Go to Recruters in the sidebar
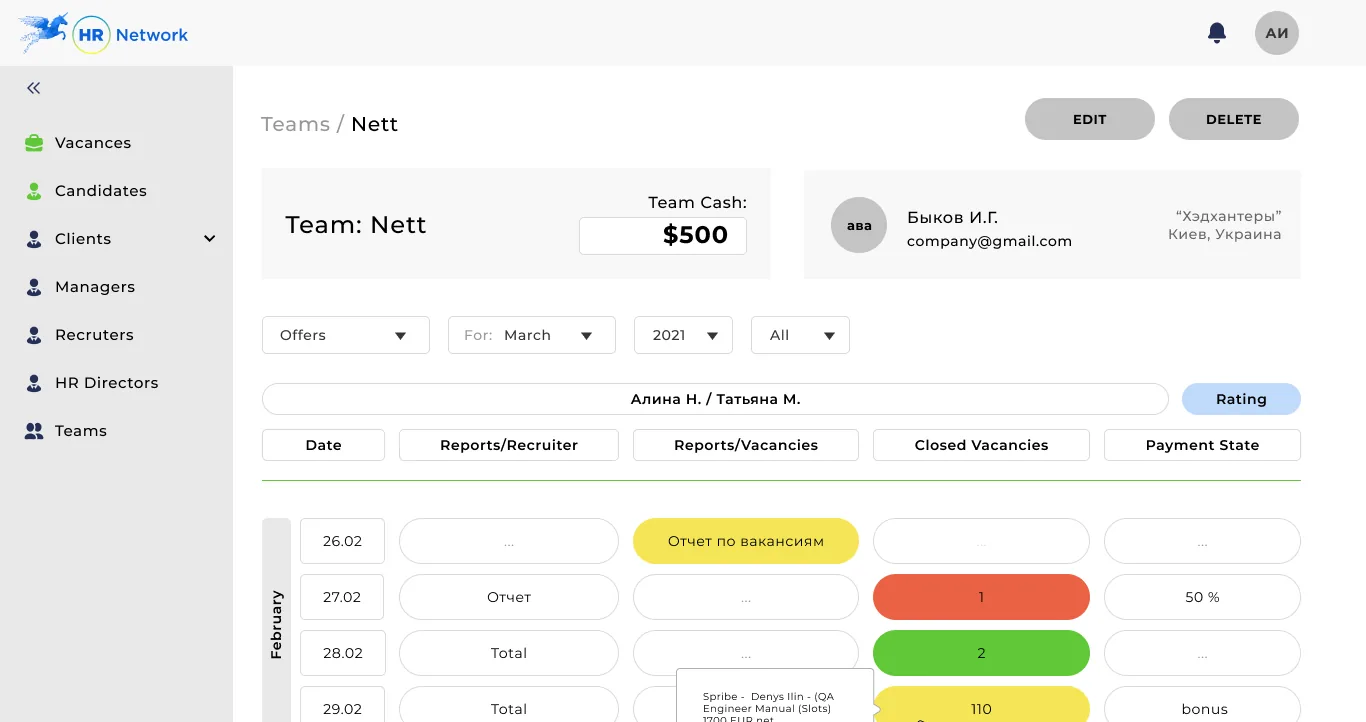 [94, 335]
